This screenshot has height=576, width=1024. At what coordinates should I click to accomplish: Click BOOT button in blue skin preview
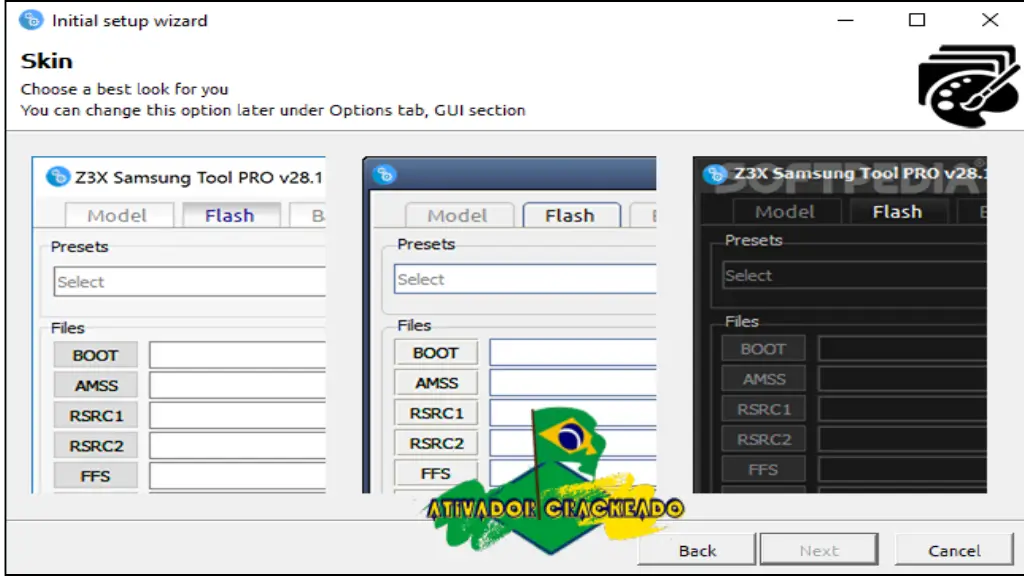(436, 353)
